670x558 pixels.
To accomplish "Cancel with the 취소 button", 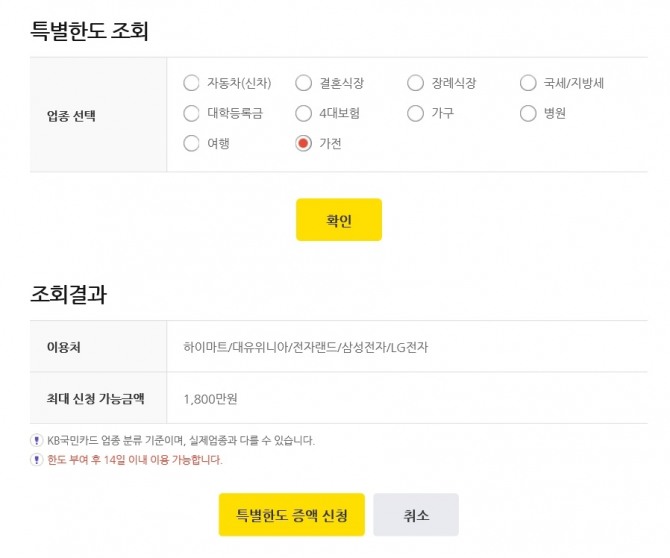I will point(416,515).
